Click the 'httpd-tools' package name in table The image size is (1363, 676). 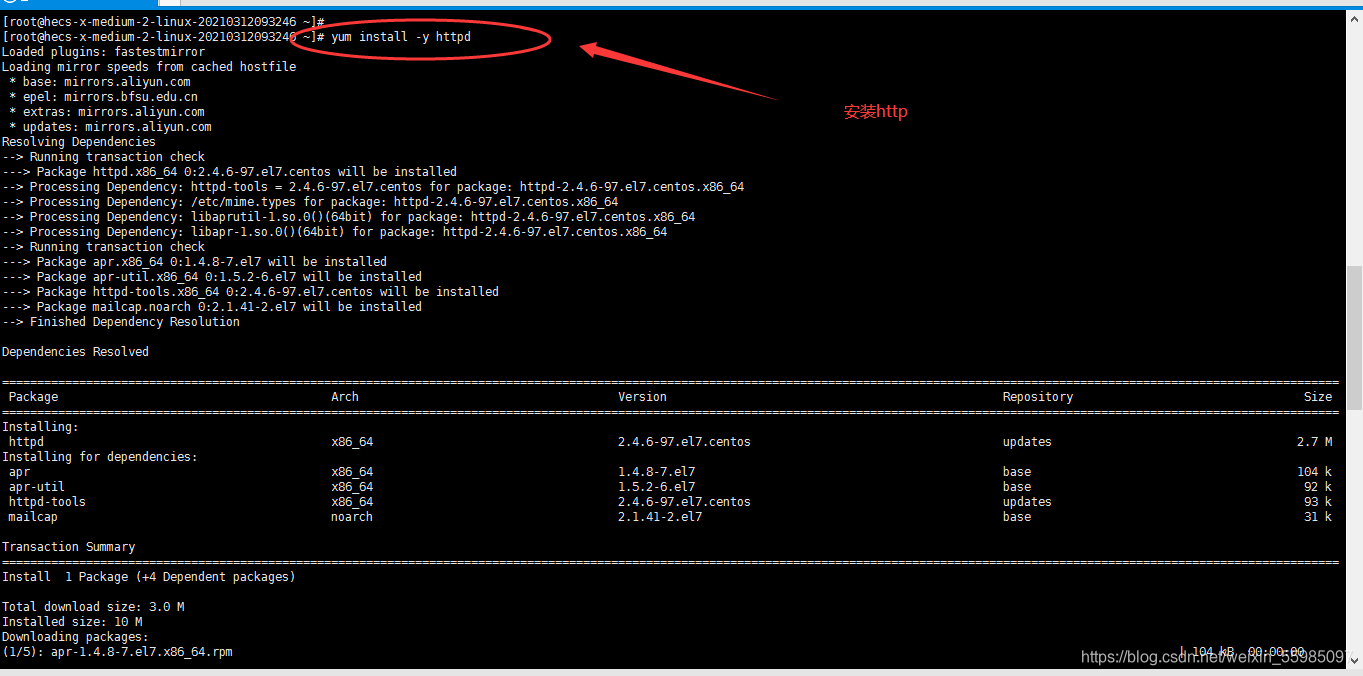[47, 502]
